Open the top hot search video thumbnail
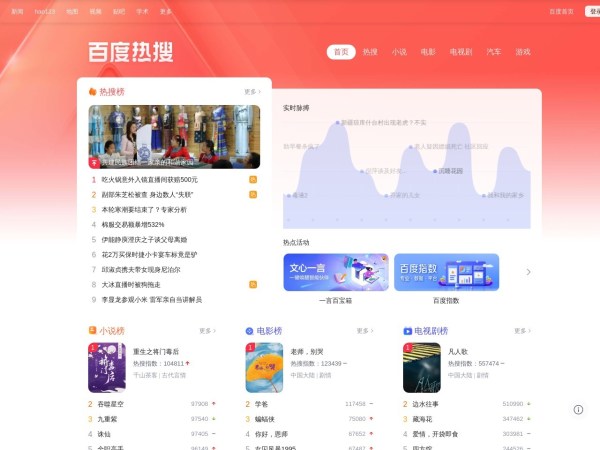 [174, 137]
